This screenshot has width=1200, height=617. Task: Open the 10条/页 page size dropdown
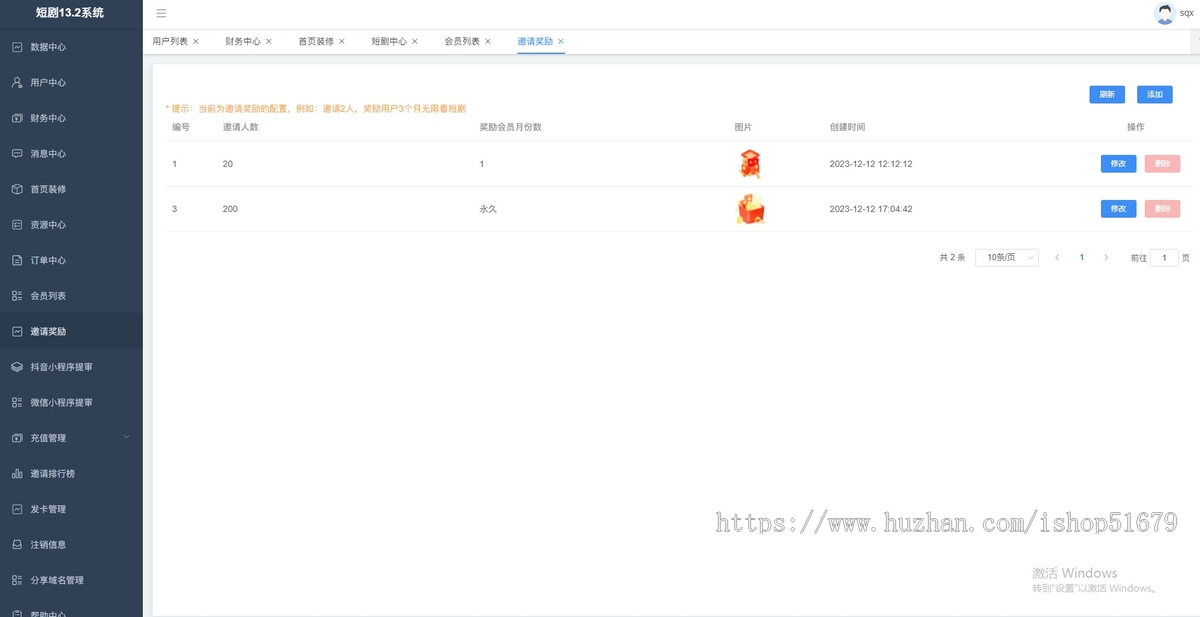tap(1007, 257)
